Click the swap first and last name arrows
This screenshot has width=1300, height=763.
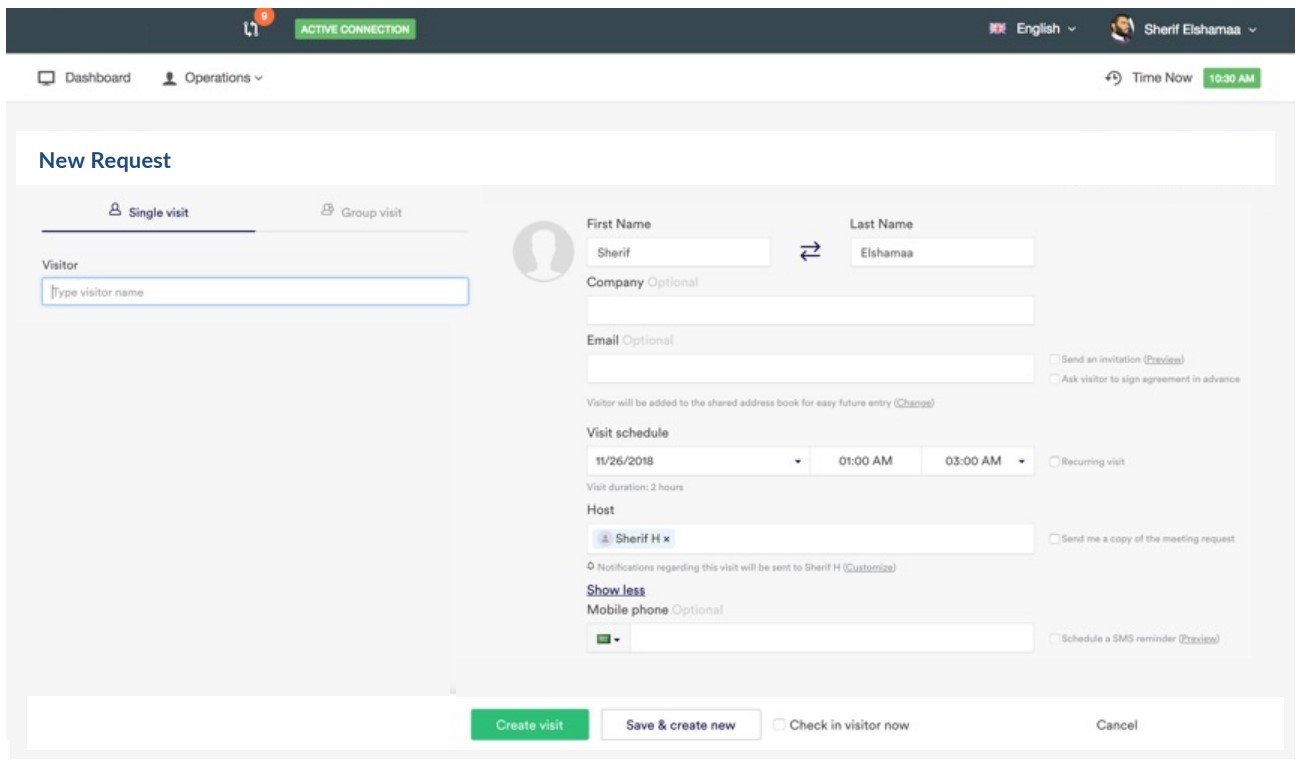(x=810, y=253)
